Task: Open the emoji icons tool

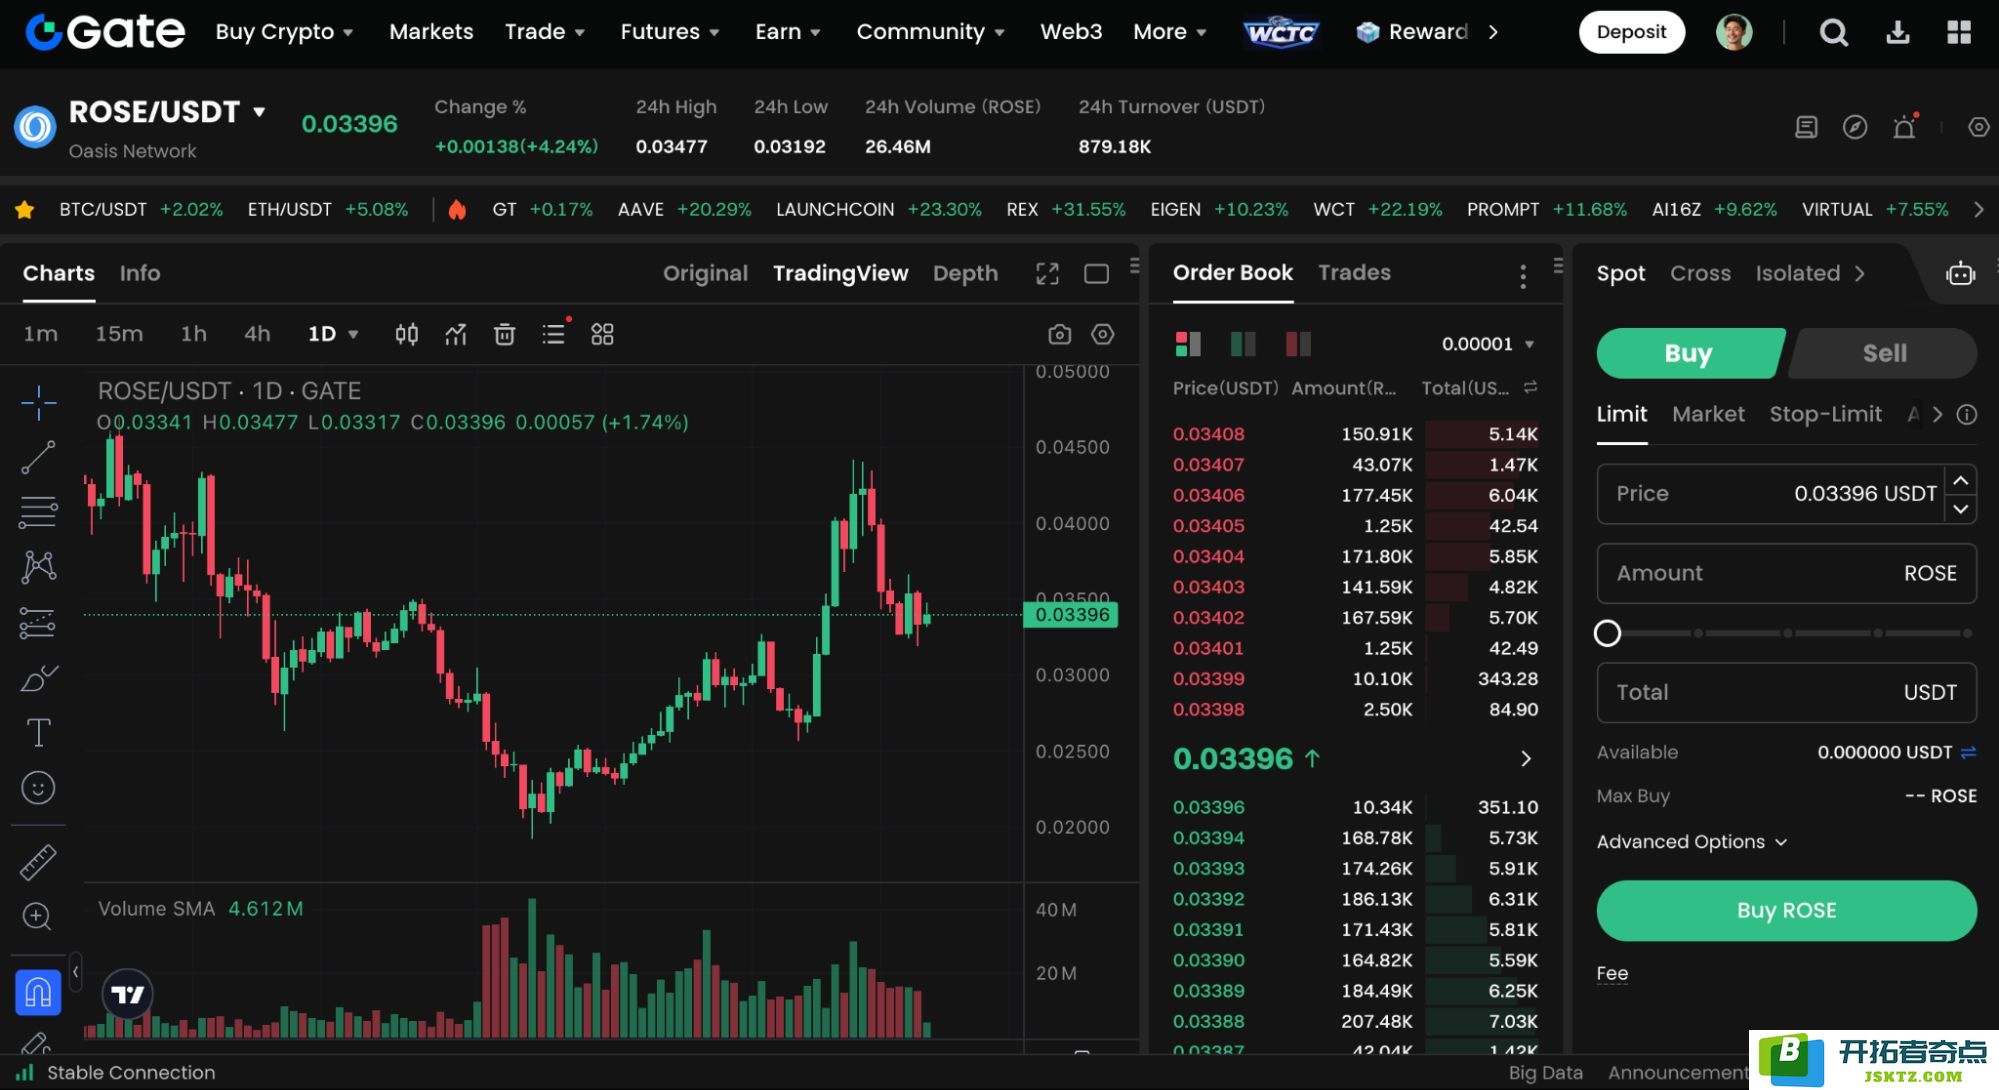Action: pyautogui.click(x=38, y=788)
